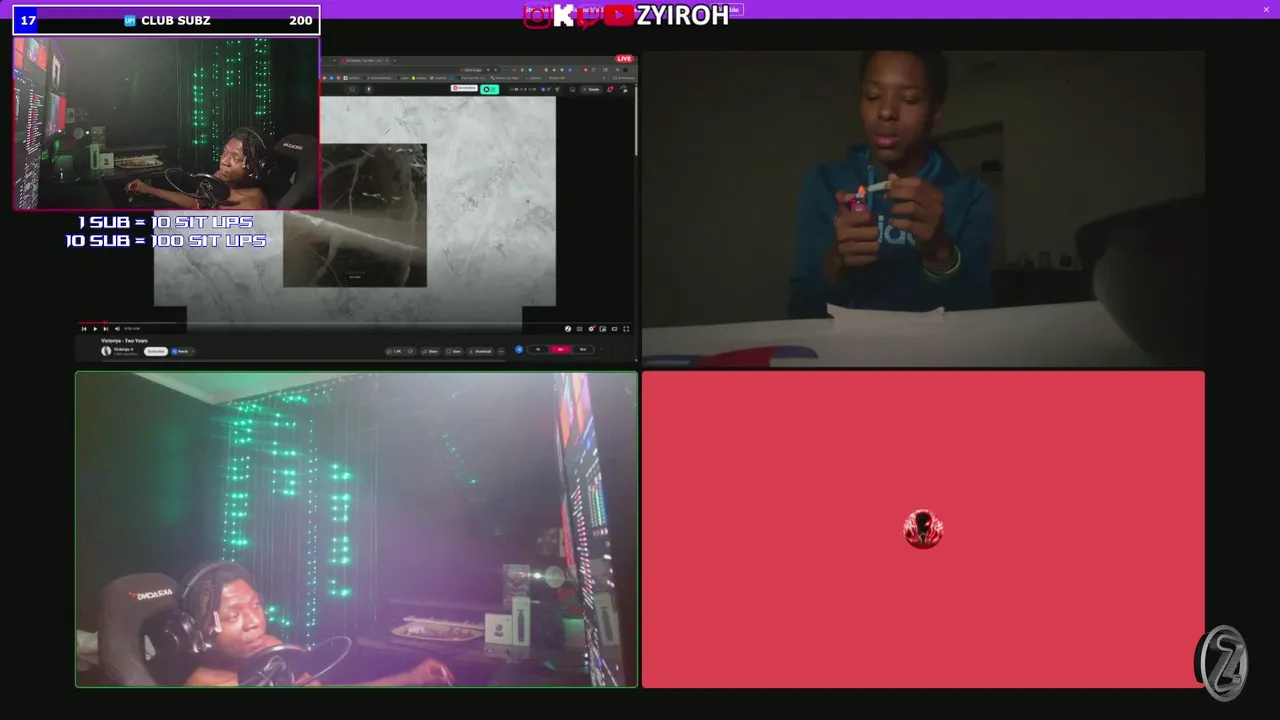Click the YouTube Create button
The width and height of the screenshot is (1280, 720).
coord(592,89)
